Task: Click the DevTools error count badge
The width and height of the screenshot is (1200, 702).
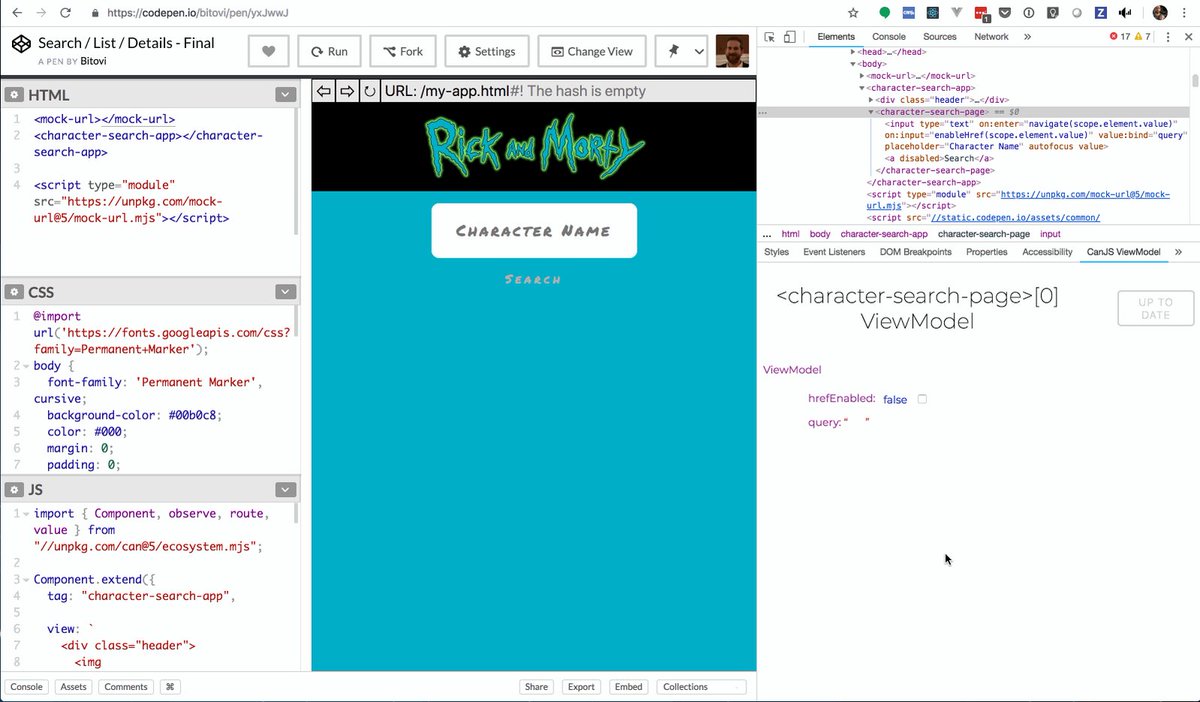Action: (x=1118, y=37)
